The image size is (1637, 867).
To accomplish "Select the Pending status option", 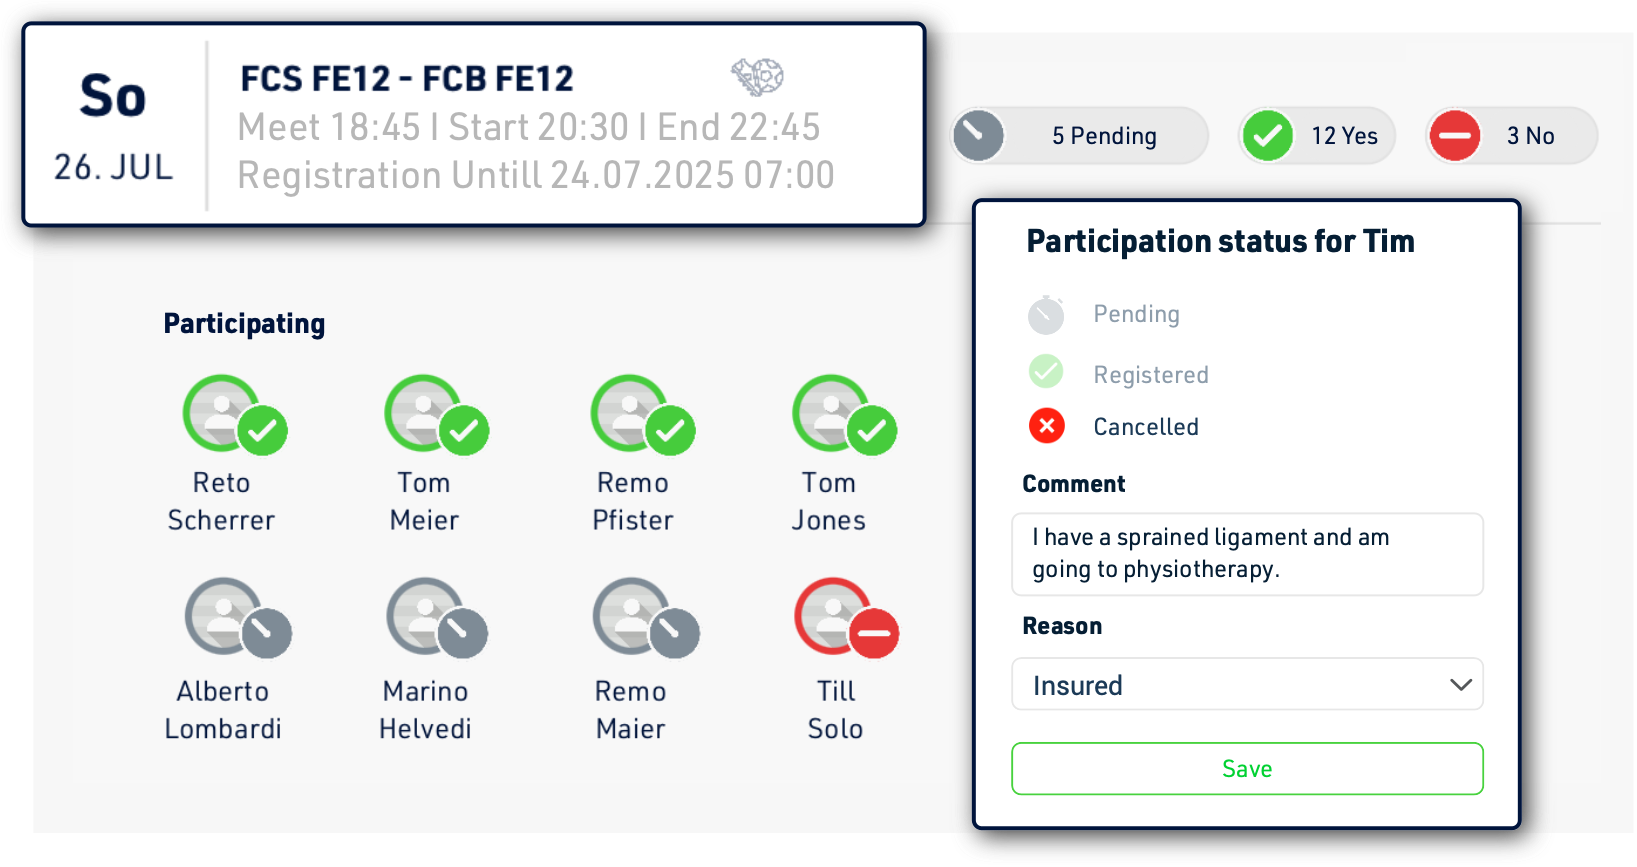I will point(1136,315).
